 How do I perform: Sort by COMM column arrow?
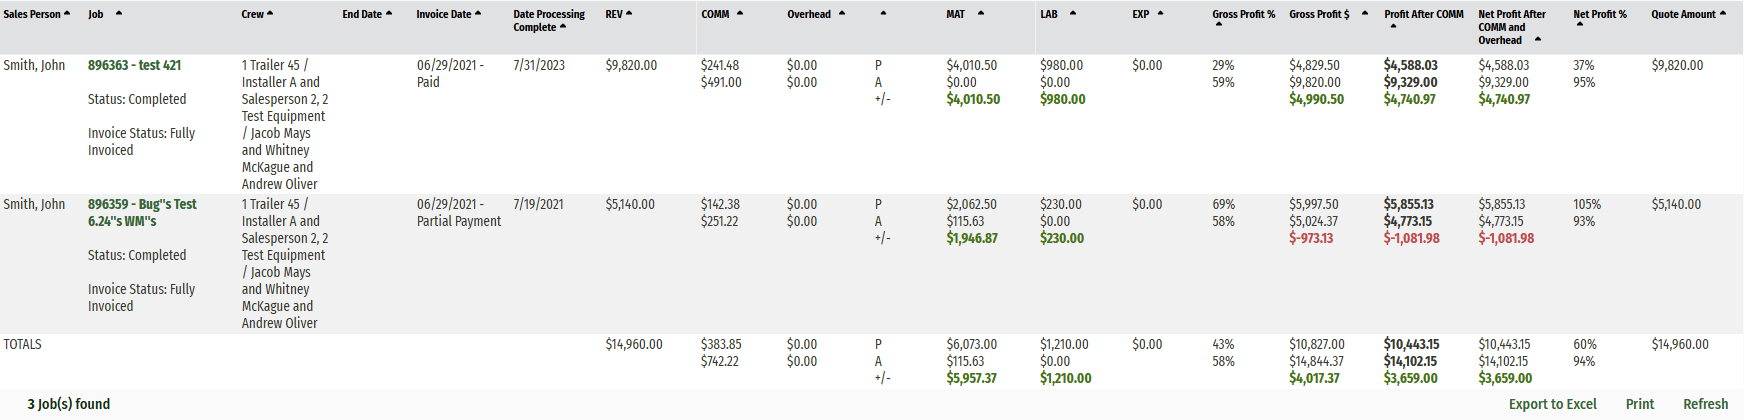(x=740, y=14)
